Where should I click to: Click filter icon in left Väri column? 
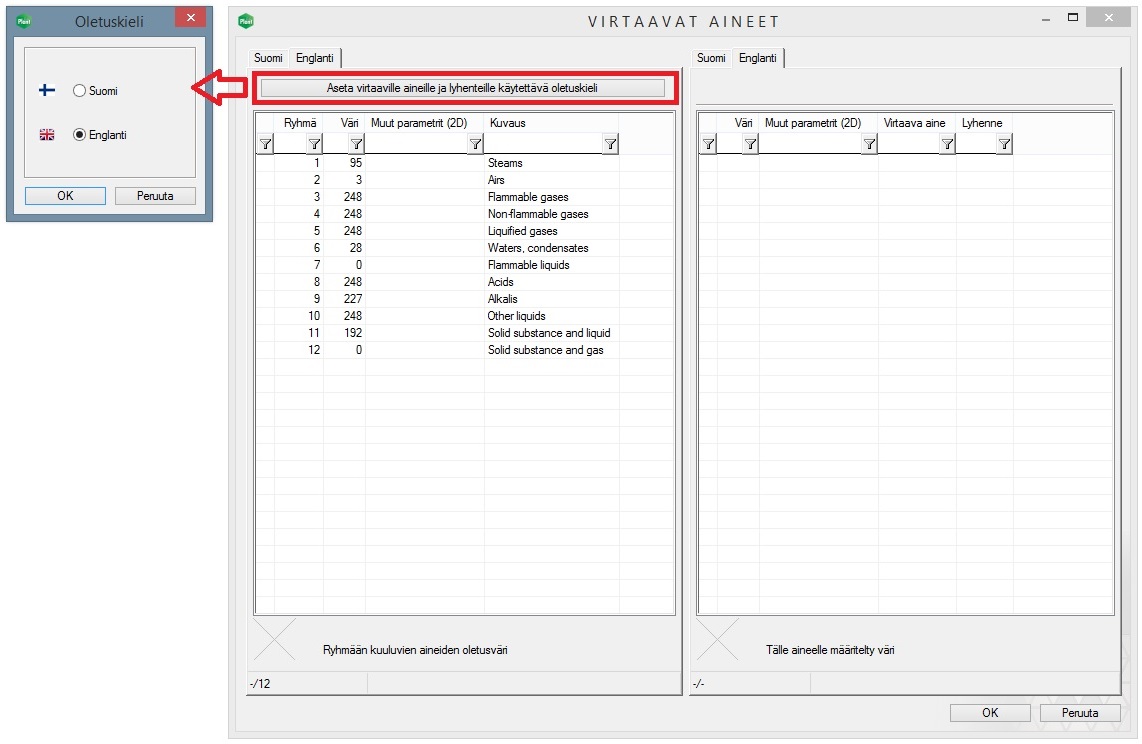pos(356,145)
